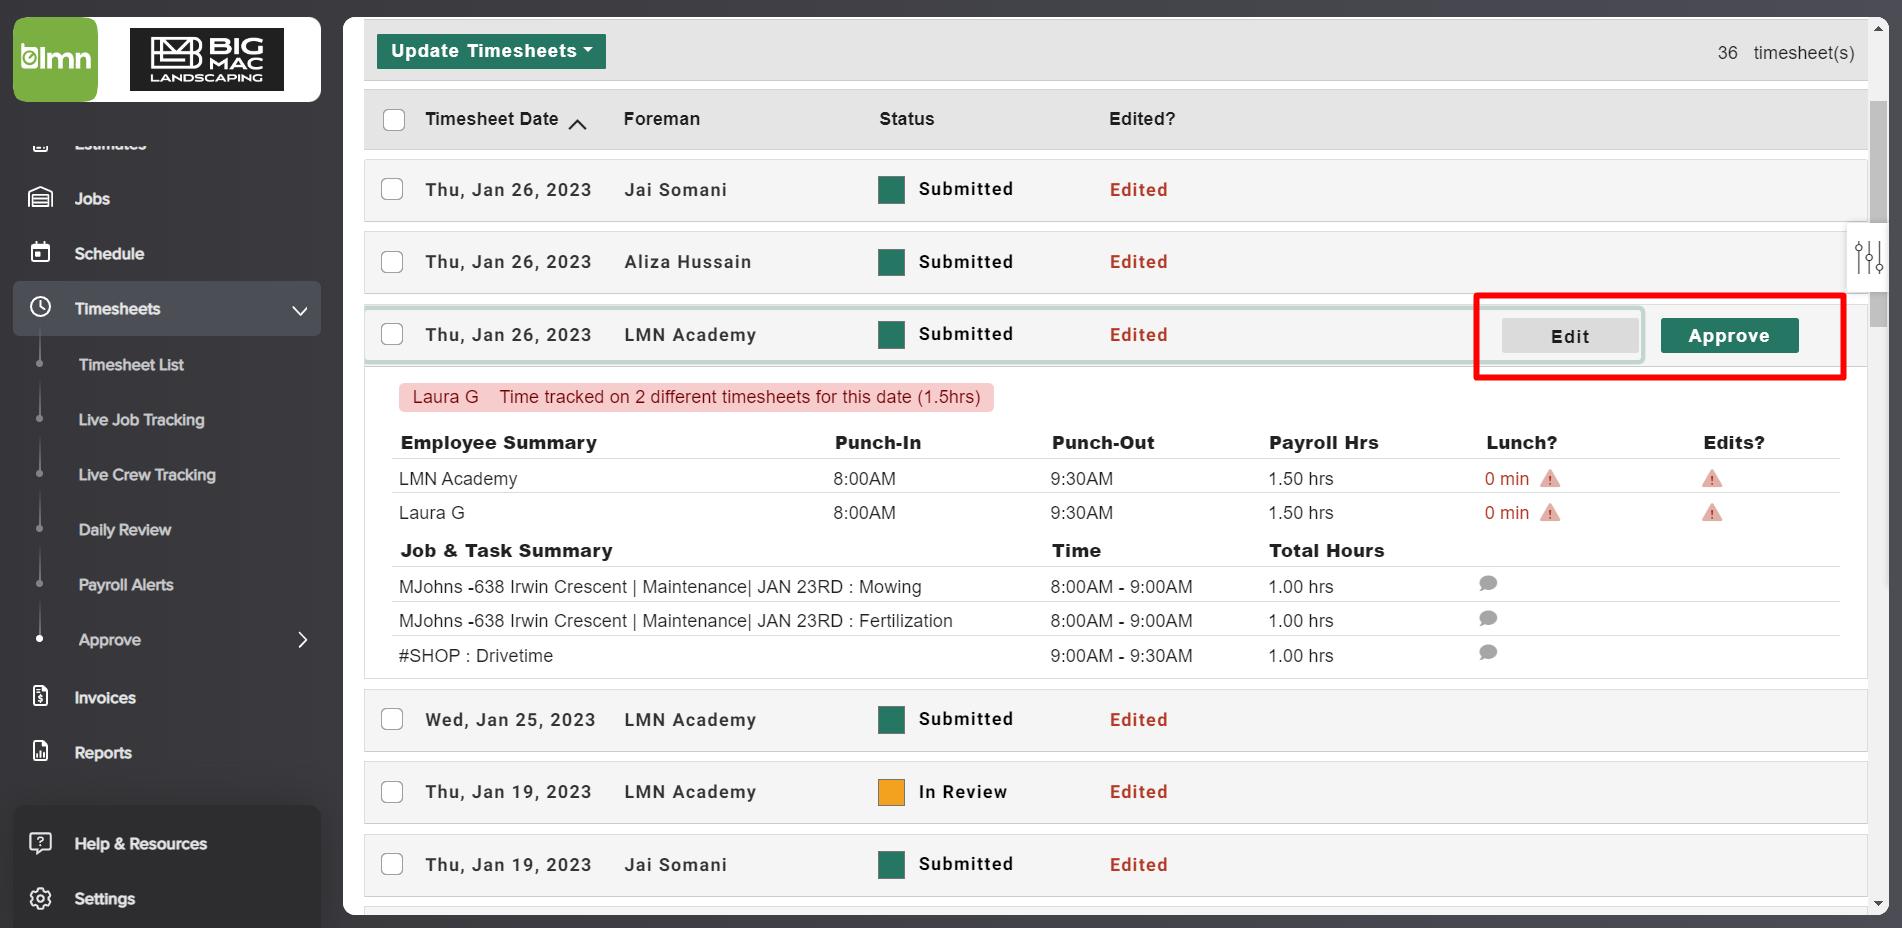The image size is (1902, 928).
Task: Open the Invoices section
Action: point(105,698)
